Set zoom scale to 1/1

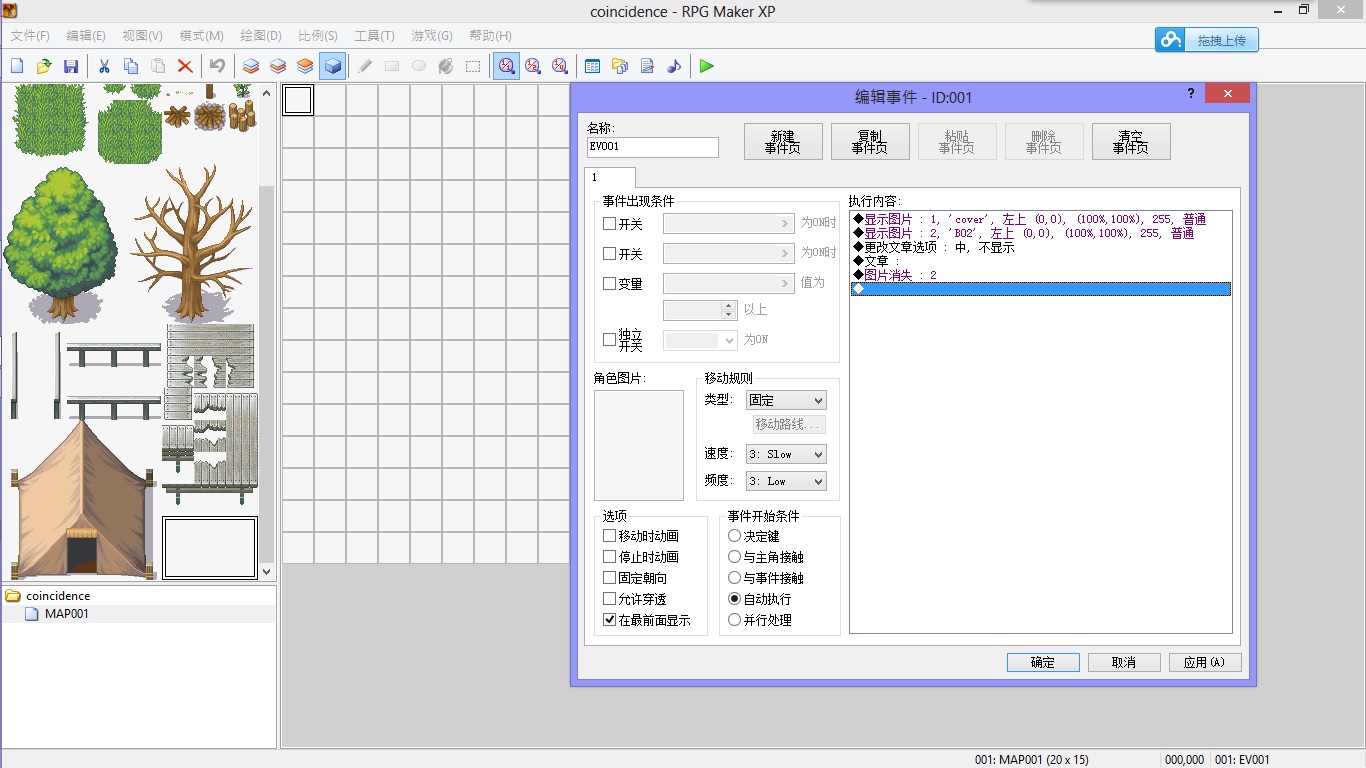point(506,66)
